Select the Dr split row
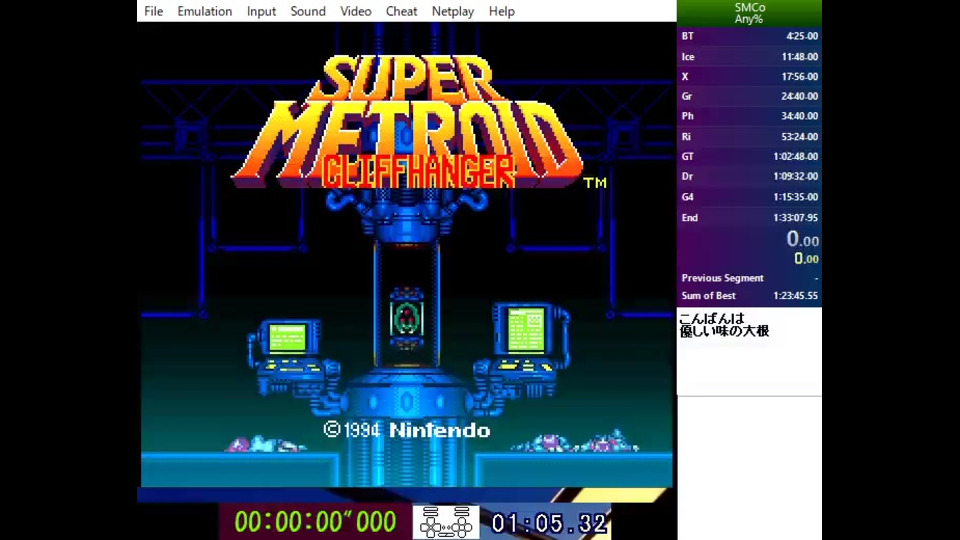The height and width of the screenshot is (540, 960). tap(749, 176)
